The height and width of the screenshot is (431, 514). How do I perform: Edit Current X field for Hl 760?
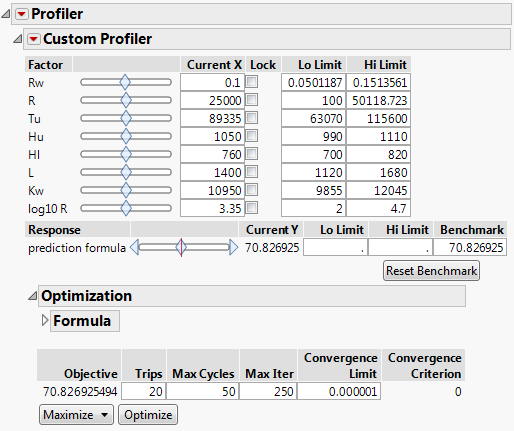[x=212, y=154]
